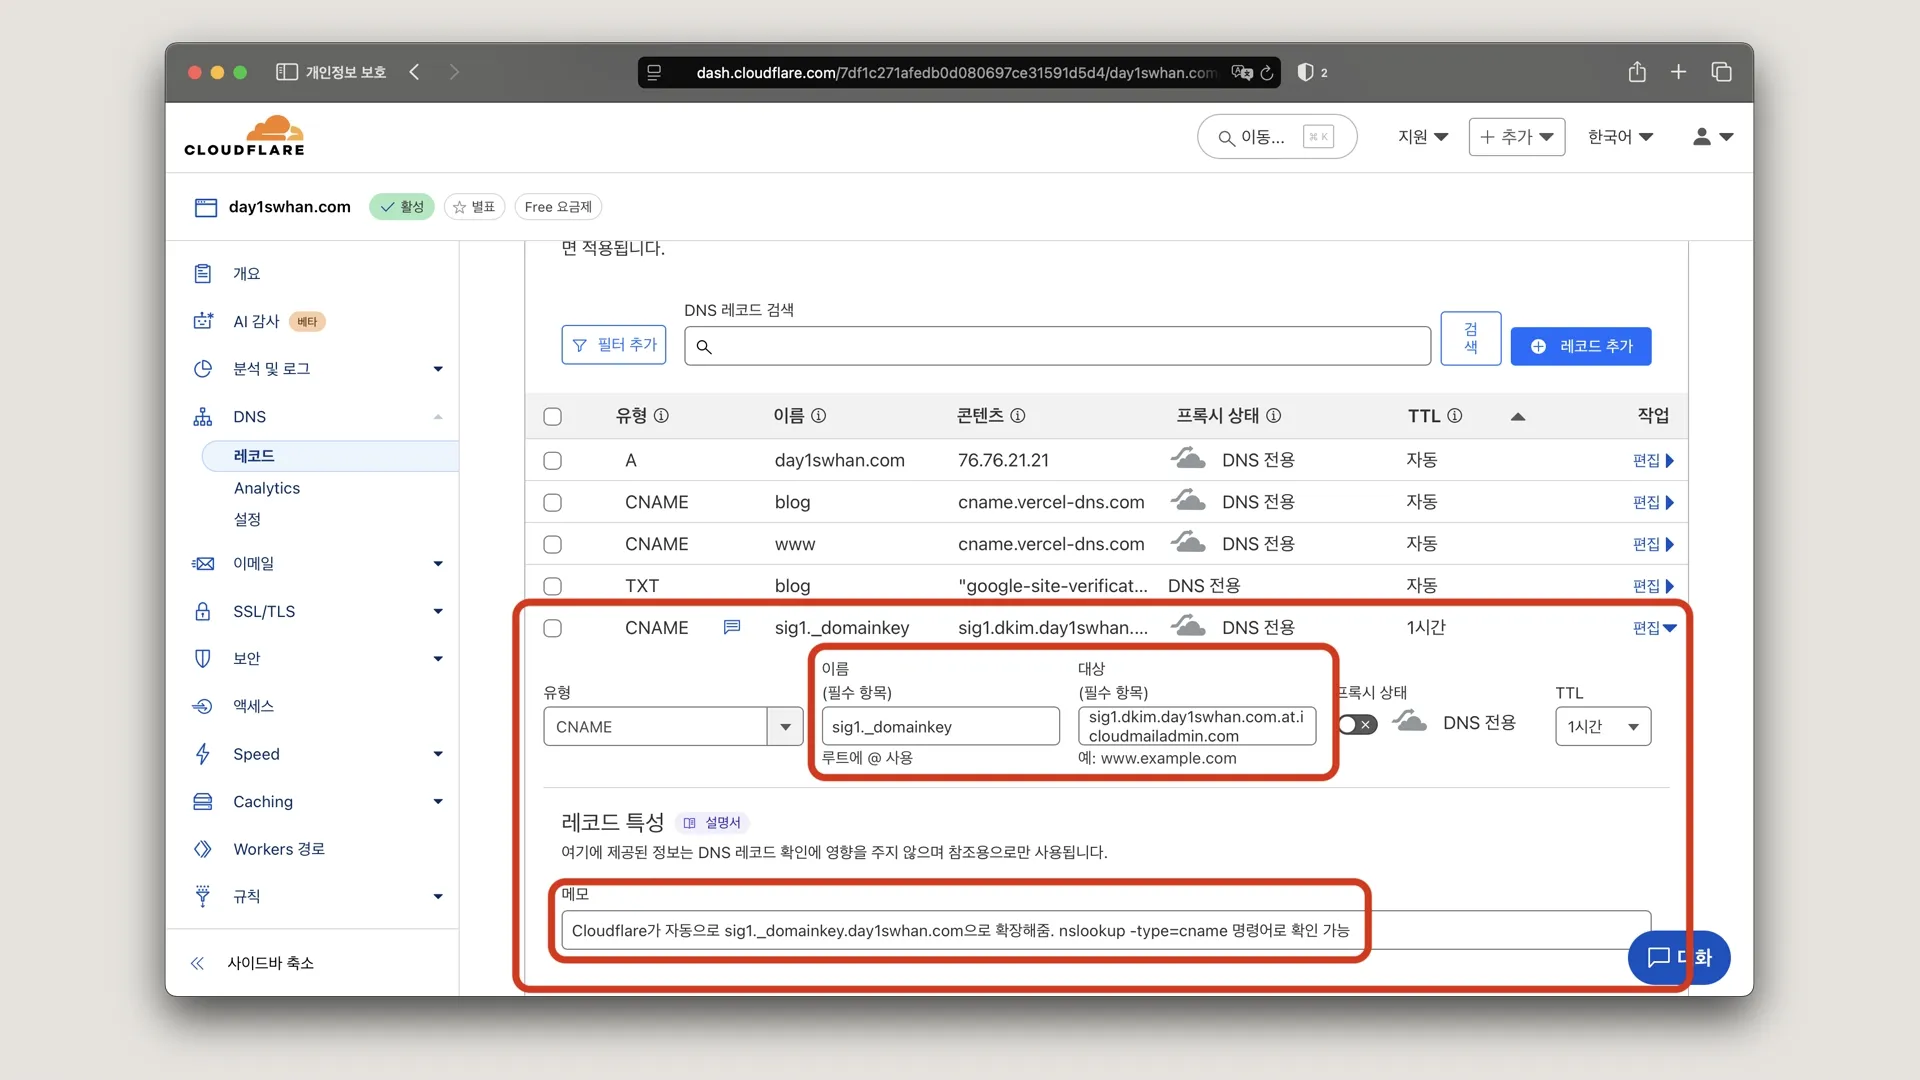1920x1080 pixels.
Task: Click the 레코드 추가 button
Action: (1581, 346)
